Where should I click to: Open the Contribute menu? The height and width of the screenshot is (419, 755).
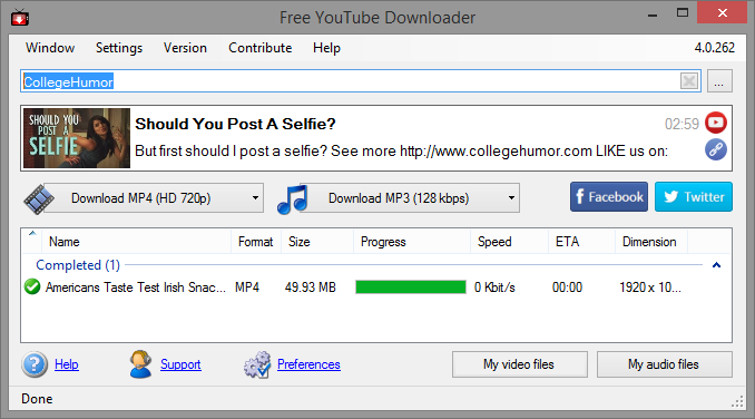point(260,48)
